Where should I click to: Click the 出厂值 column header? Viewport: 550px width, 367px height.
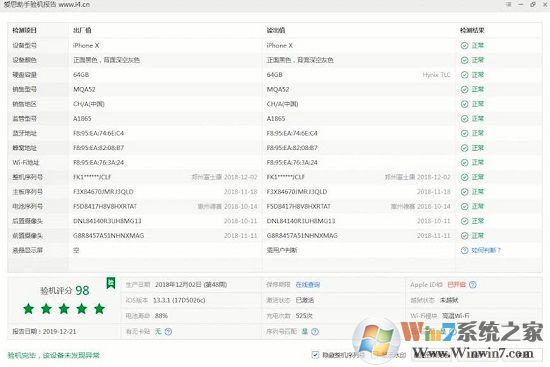[82, 30]
